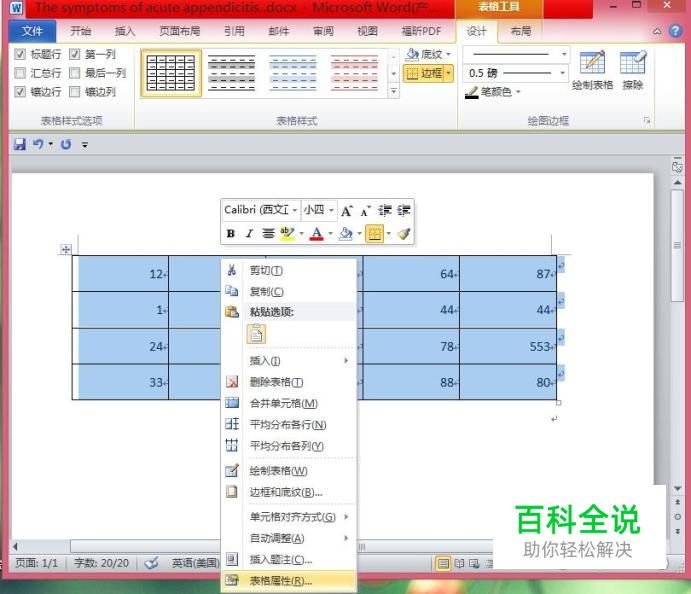Click the page indicator 页面: 1/1

pyautogui.click(x=37, y=563)
